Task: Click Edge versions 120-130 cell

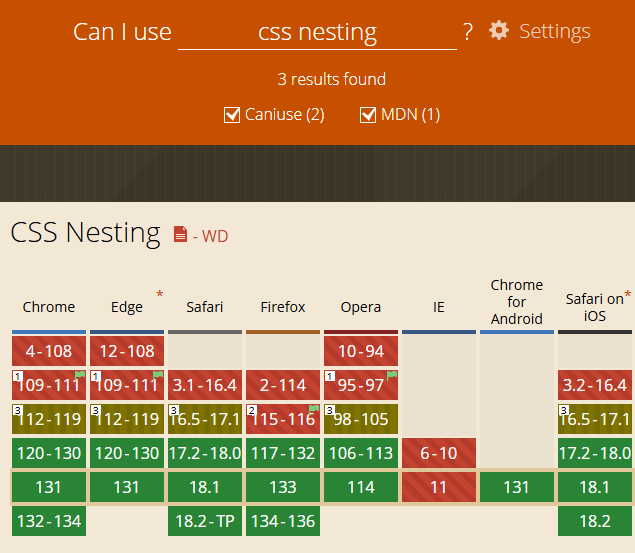Action: click(127, 453)
